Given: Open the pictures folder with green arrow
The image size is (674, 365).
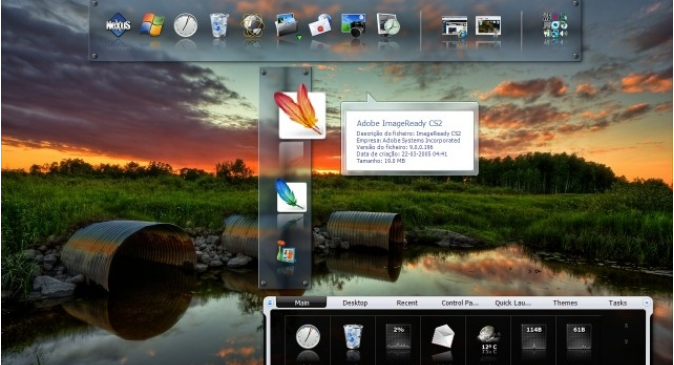Looking at the screenshot, I should [x=287, y=25].
